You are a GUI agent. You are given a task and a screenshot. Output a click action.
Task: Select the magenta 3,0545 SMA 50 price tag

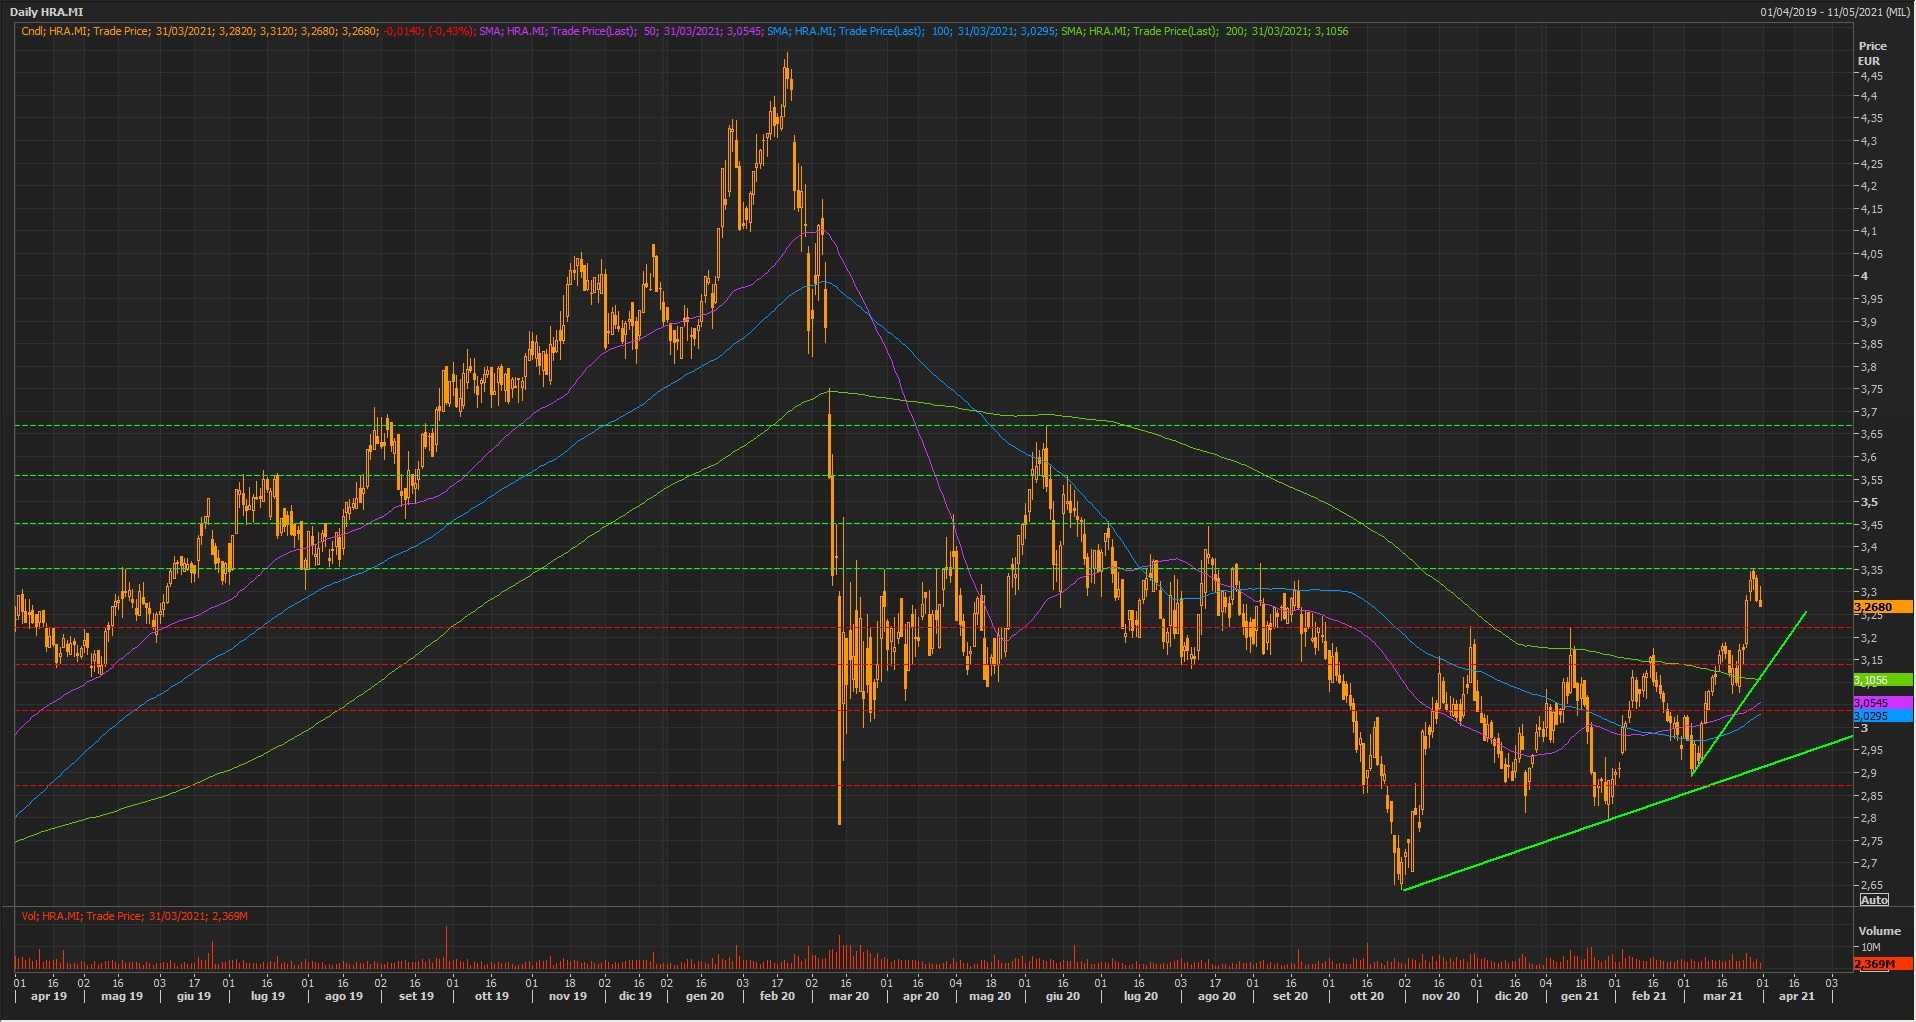1881,703
